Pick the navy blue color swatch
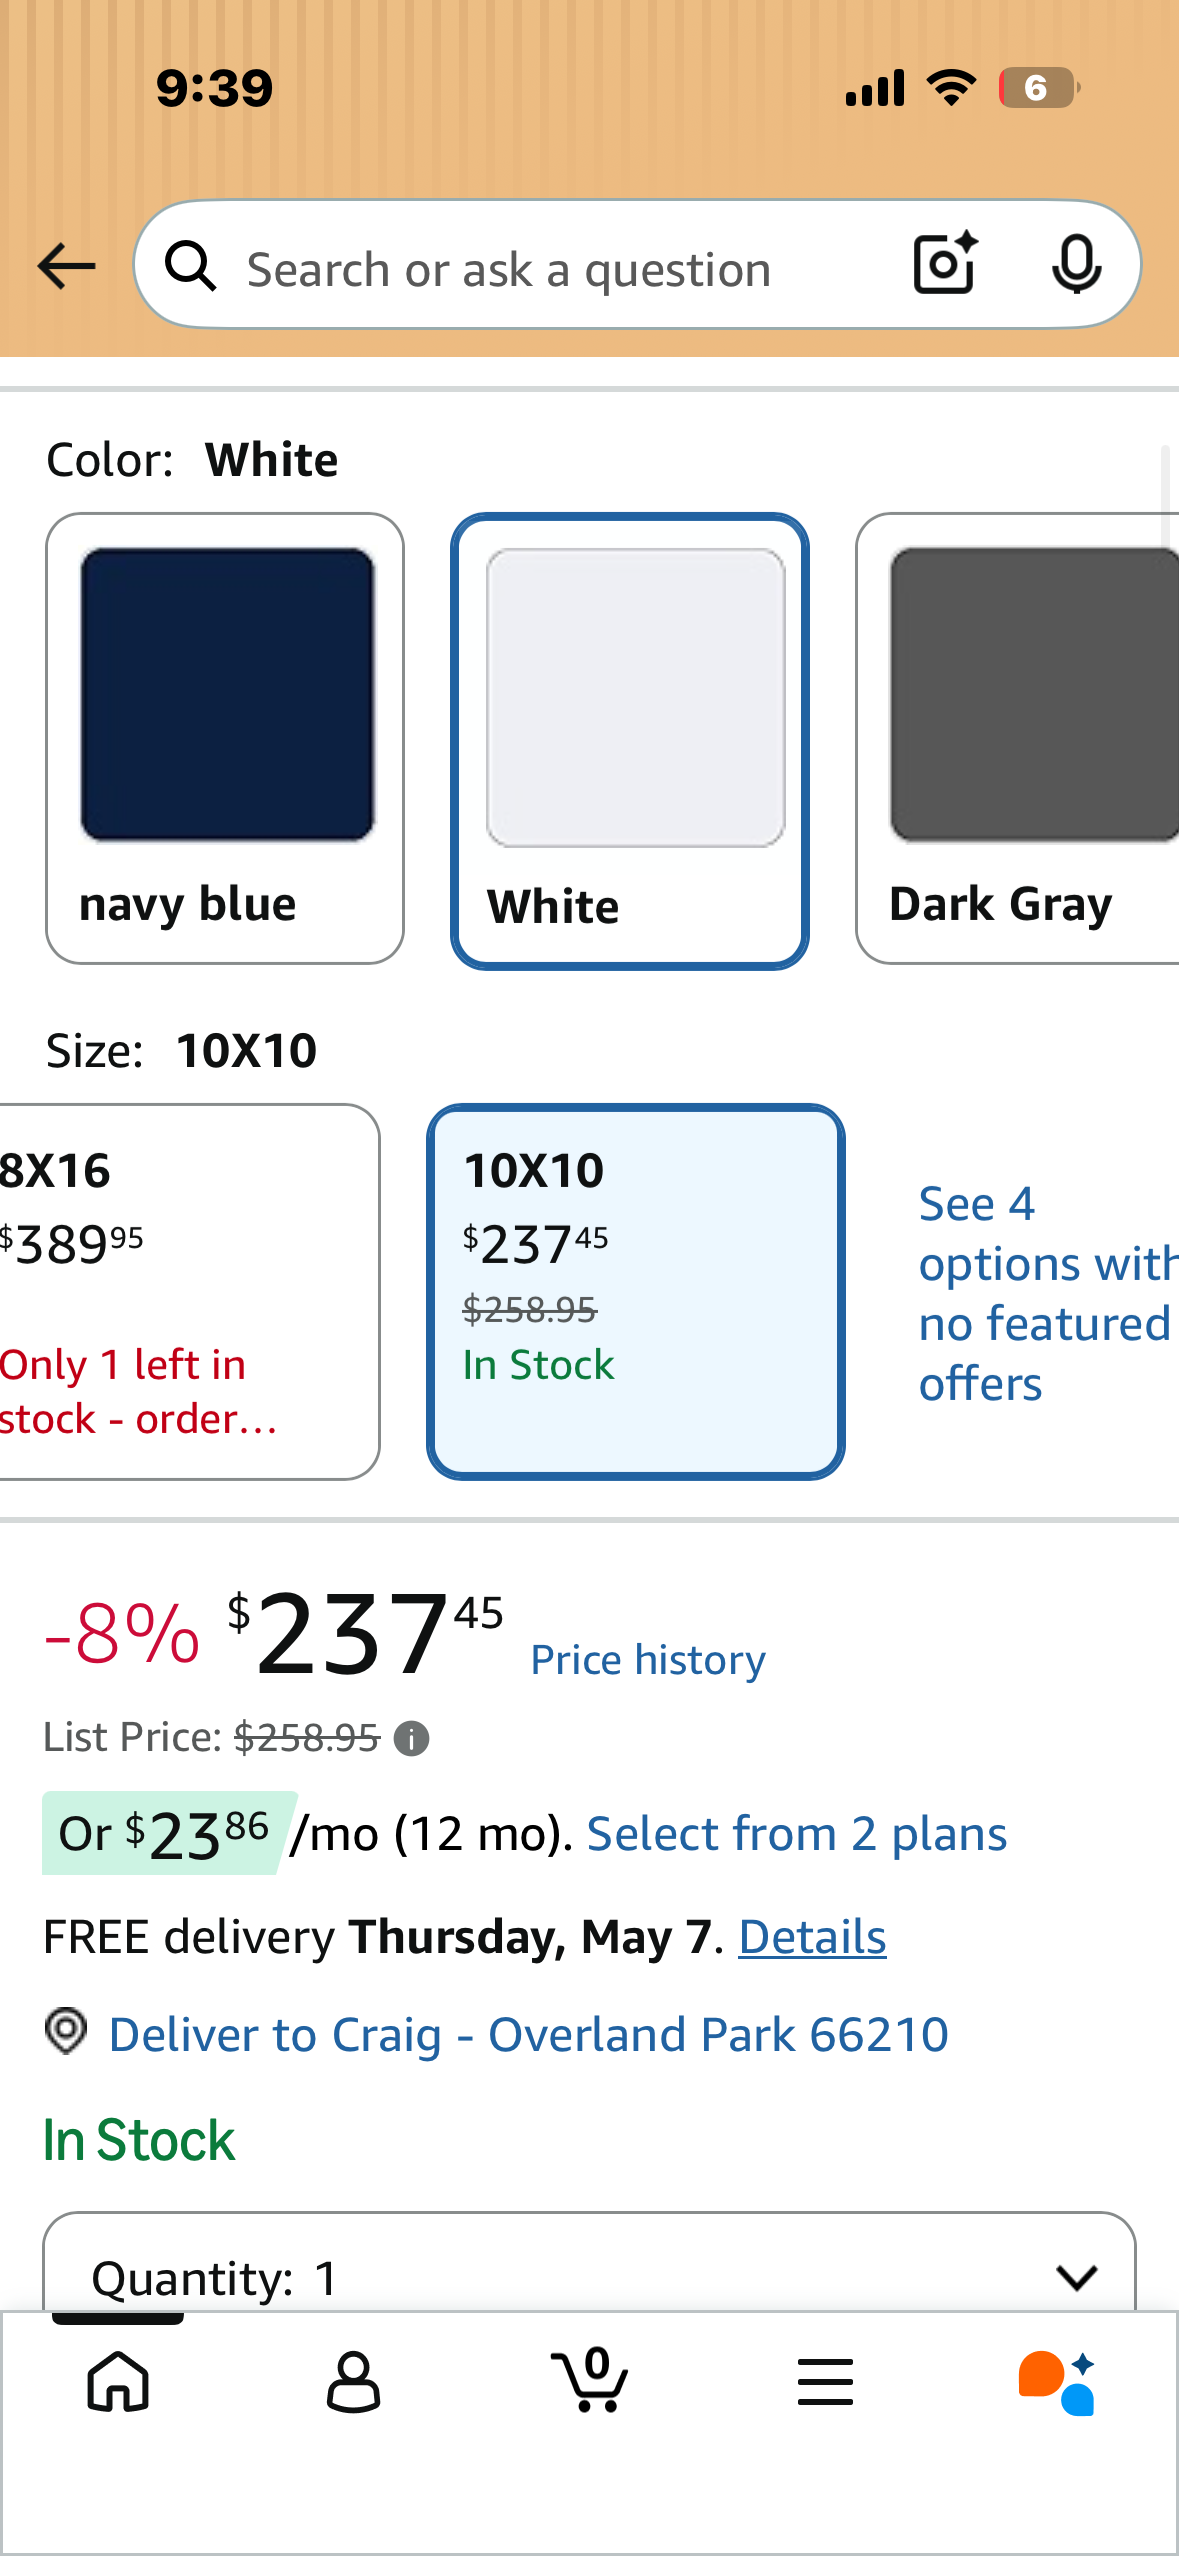 [x=225, y=738]
